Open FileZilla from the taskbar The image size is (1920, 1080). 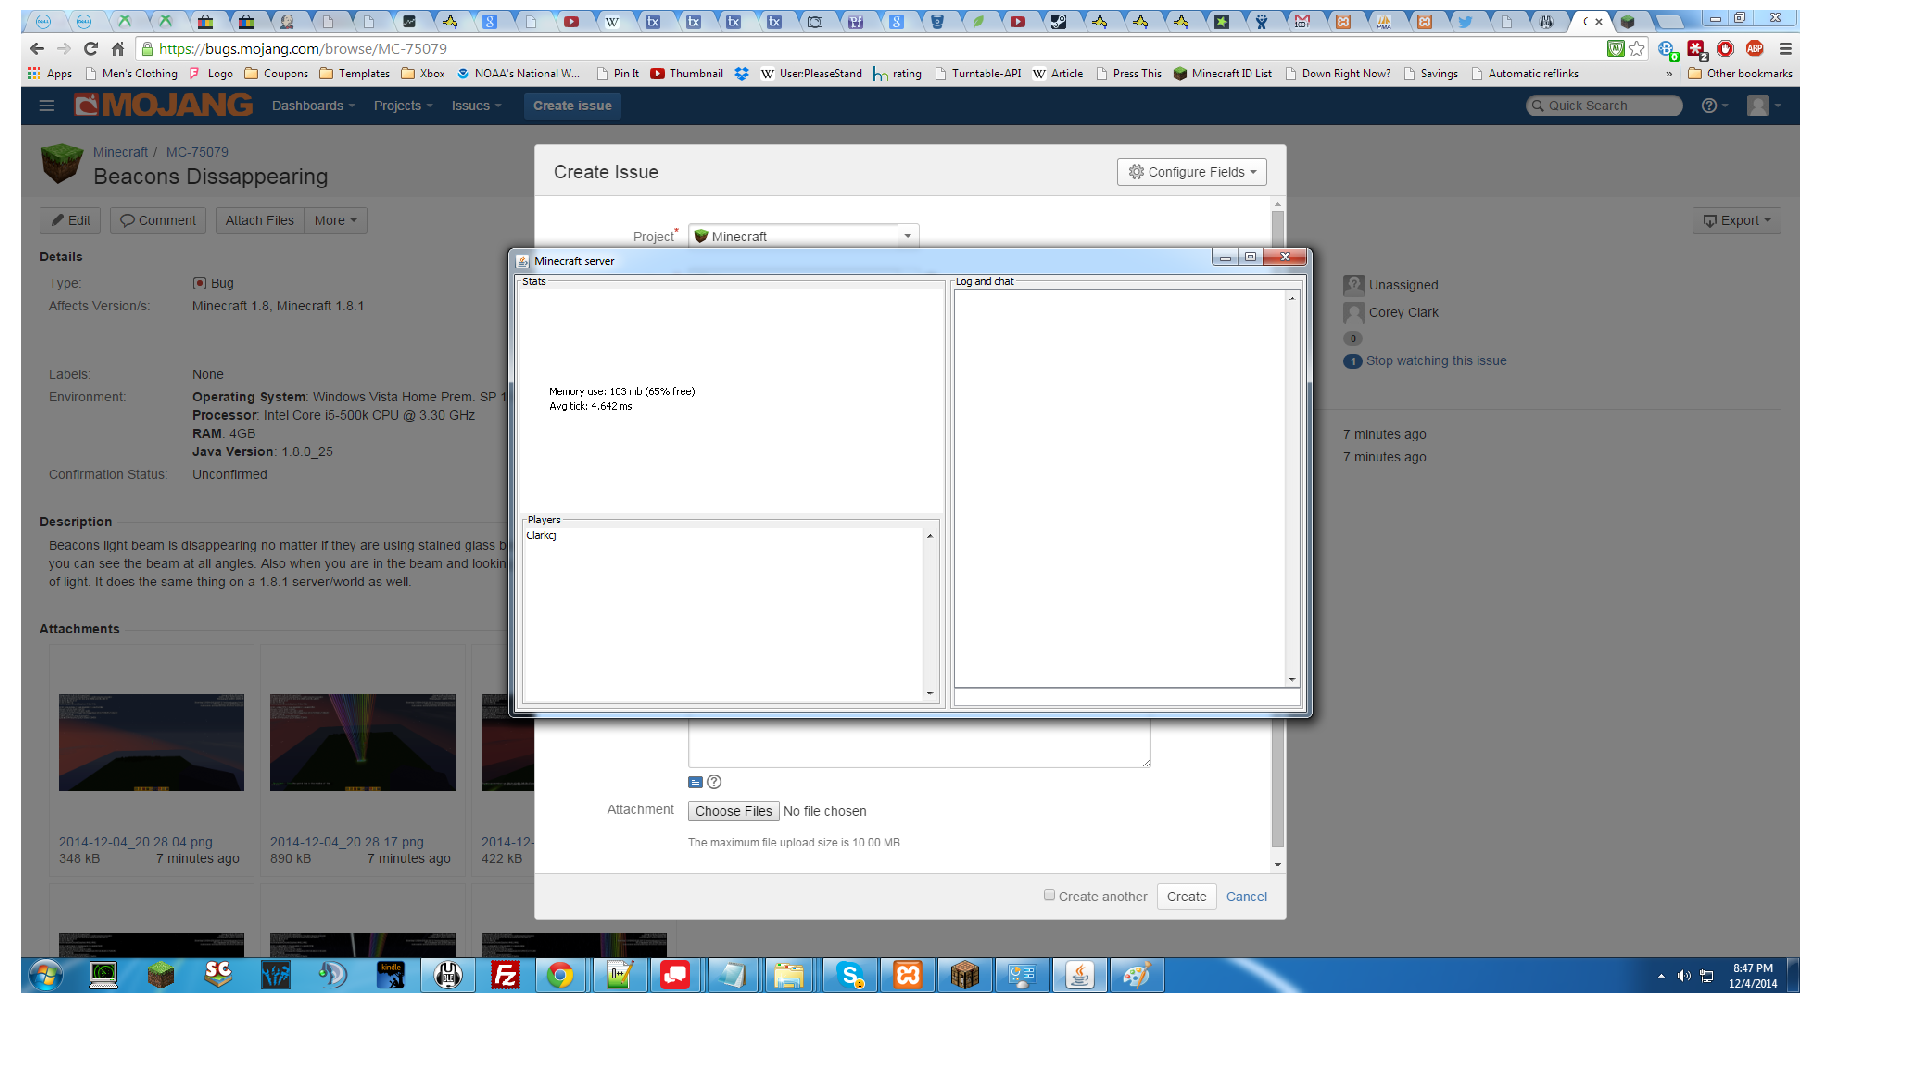(x=506, y=975)
